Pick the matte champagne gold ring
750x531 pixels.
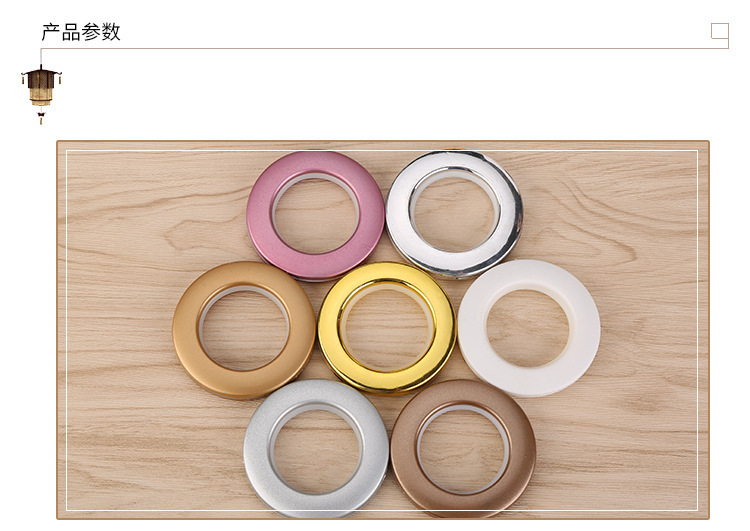[x=244, y=330]
